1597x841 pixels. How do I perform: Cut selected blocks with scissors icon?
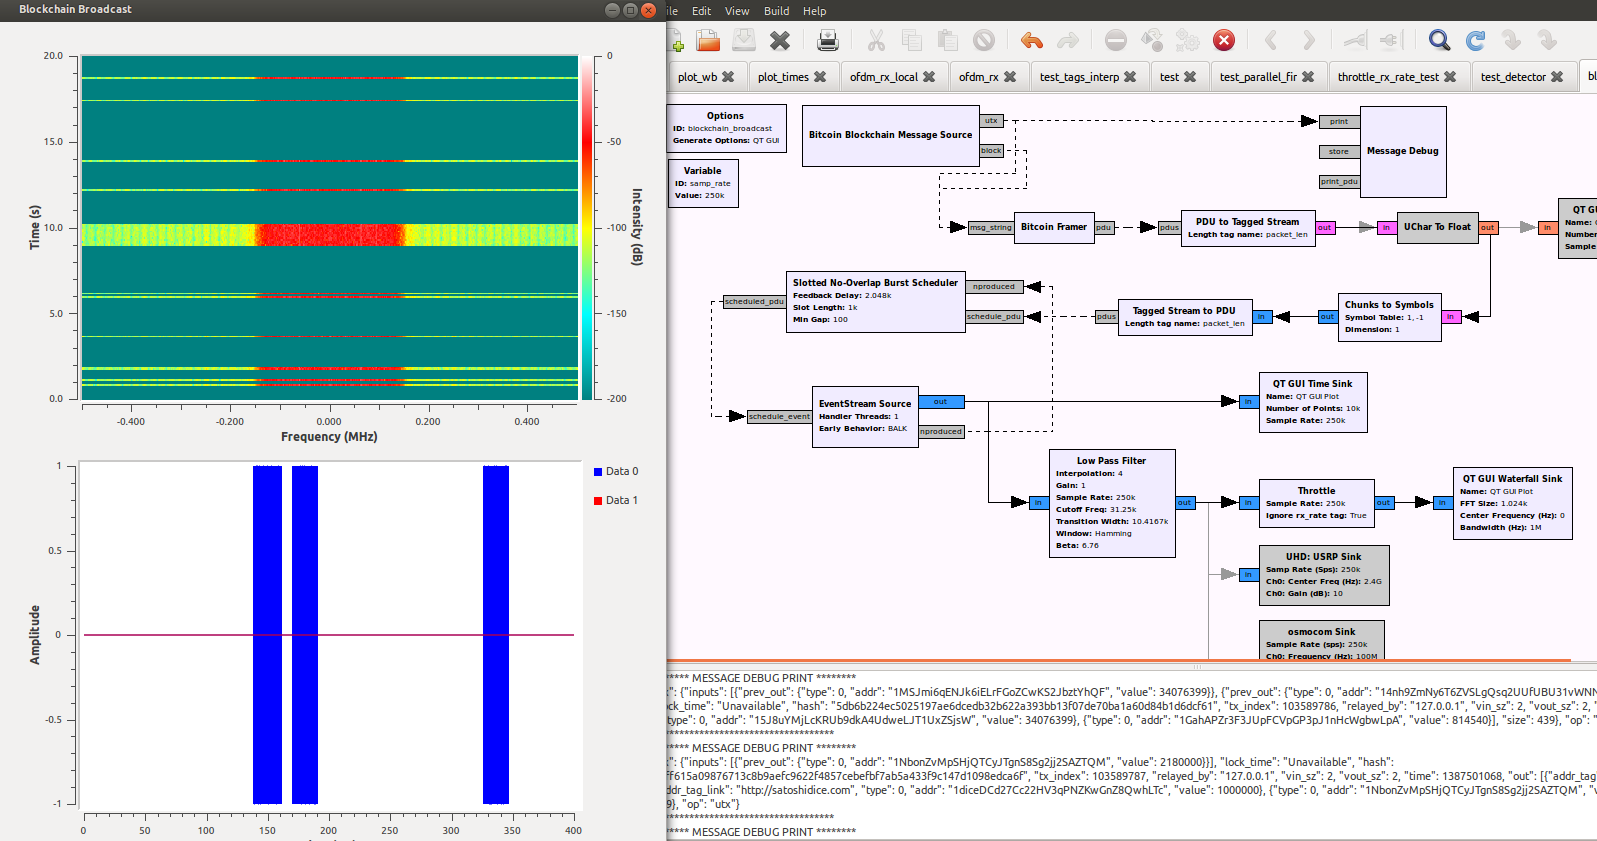tap(876, 40)
